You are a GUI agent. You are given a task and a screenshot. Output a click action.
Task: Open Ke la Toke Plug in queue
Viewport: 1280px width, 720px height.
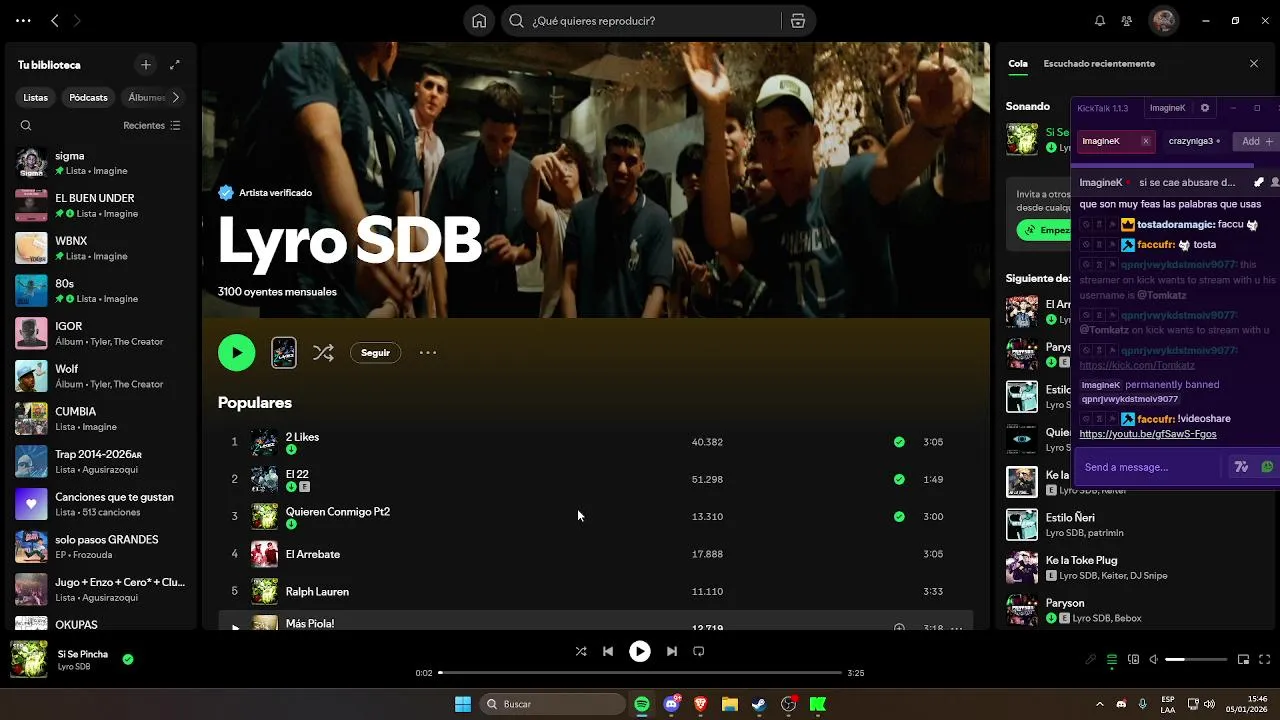point(1081,560)
